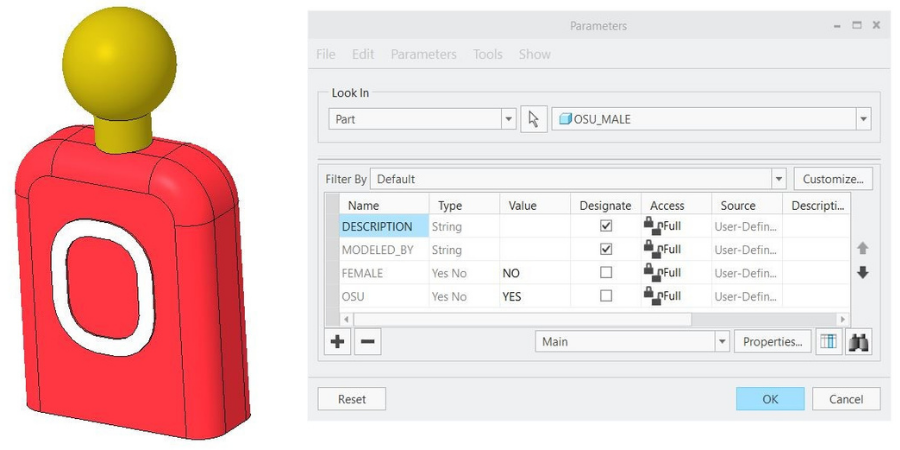This screenshot has height=450, width=900.
Task: Open the Tools menu
Action: click(487, 54)
